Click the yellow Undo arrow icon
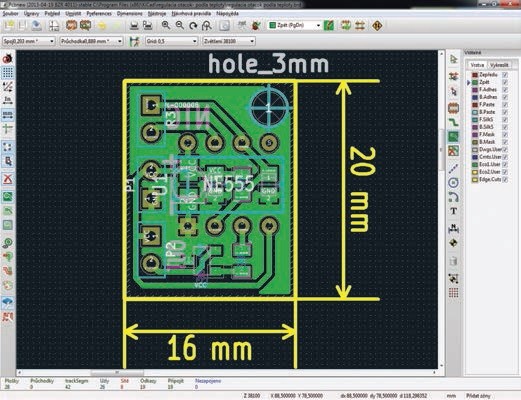 pyautogui.click(x=102, y=26)
